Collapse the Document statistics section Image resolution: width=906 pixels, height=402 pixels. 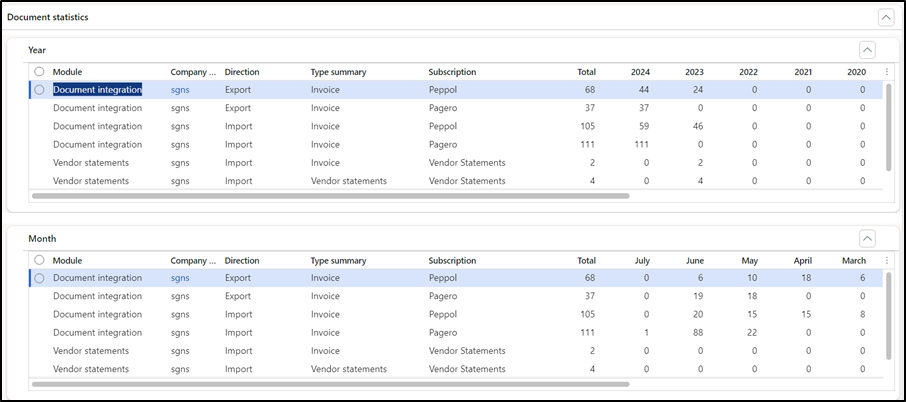886,18
